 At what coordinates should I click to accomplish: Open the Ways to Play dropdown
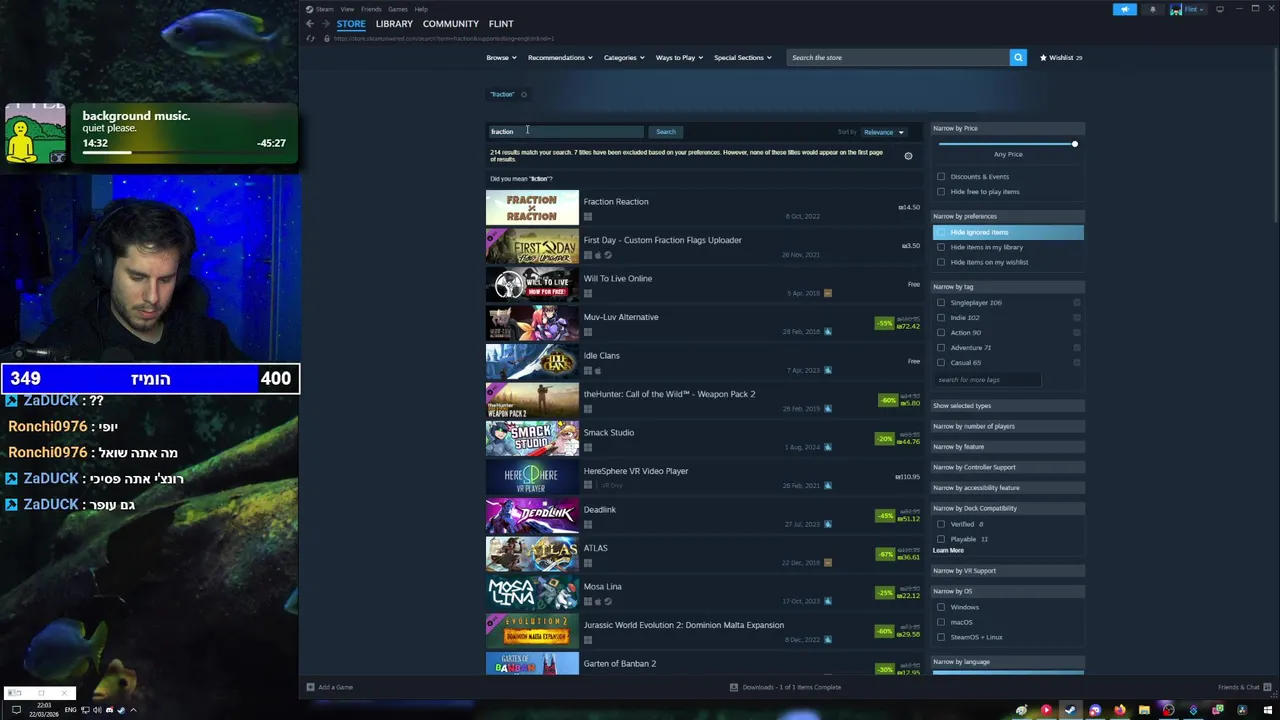[679, 58]
